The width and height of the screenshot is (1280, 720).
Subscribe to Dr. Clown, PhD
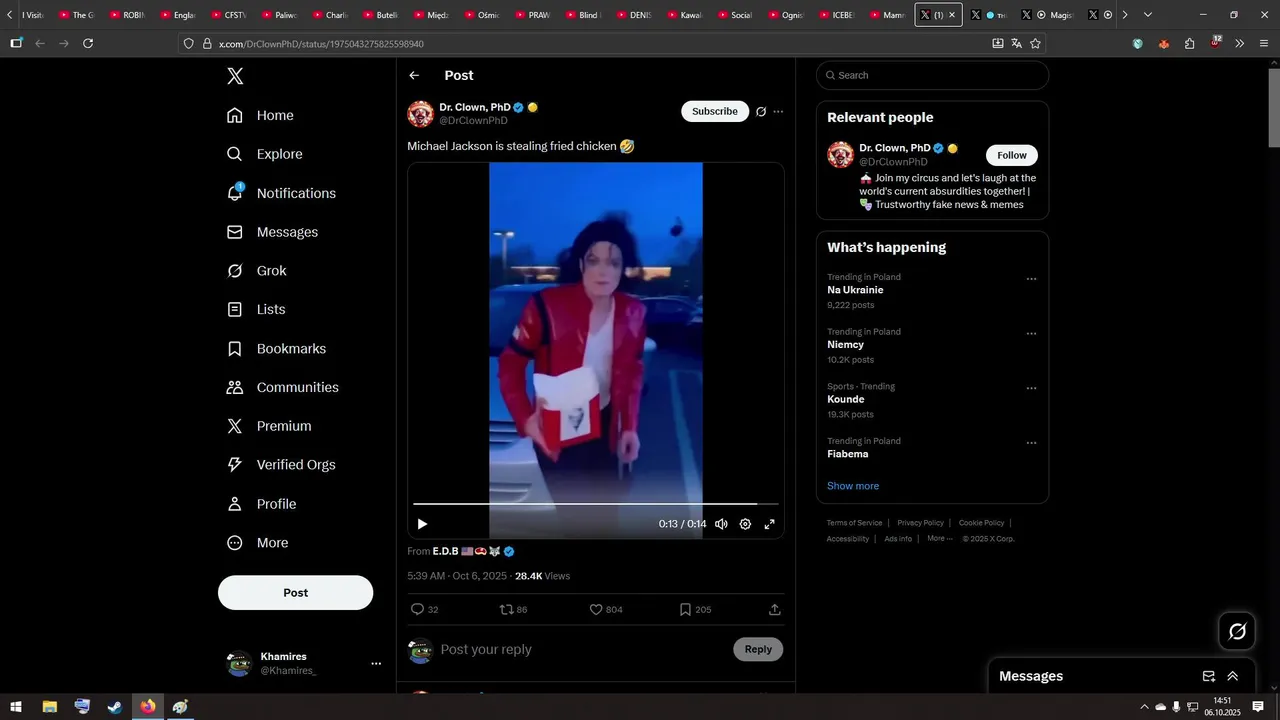tap(715, 111)
